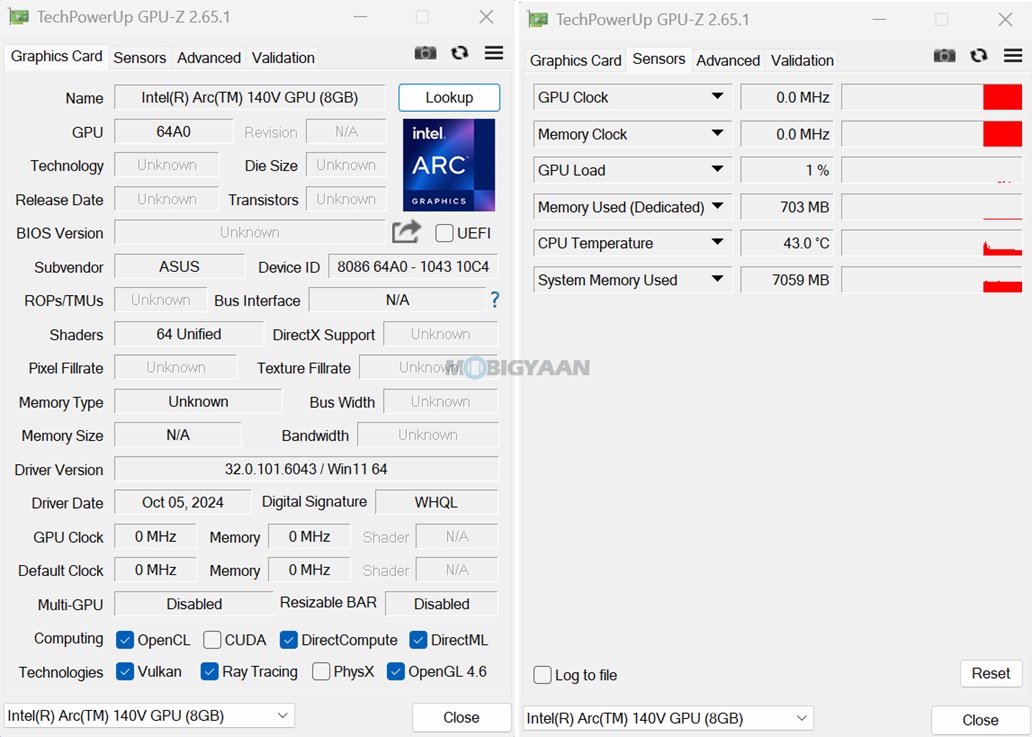Viewport: 1032px width, 737px height.
Task: Click the Driver Date field Oct 05, 2024
Action: pos(182,502)
